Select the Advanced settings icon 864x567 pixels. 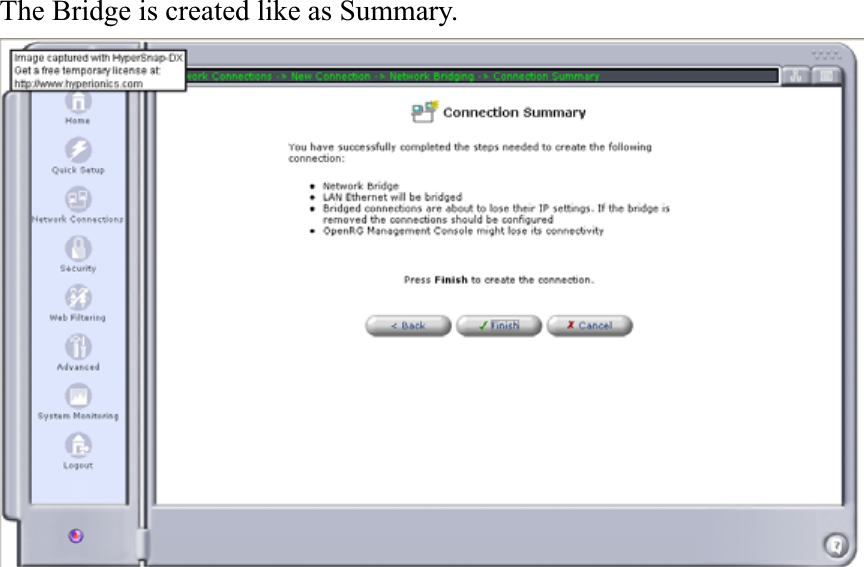pos(78,347)
